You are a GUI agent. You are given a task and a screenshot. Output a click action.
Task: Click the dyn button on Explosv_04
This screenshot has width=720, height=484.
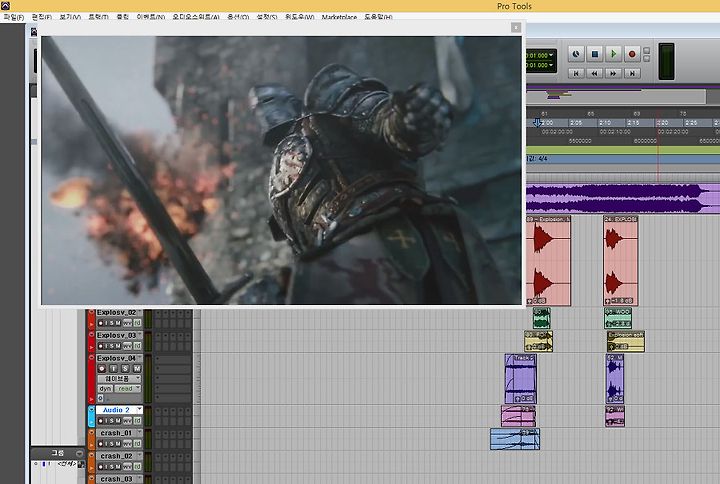pyautogui.click(x=105, y=388)
